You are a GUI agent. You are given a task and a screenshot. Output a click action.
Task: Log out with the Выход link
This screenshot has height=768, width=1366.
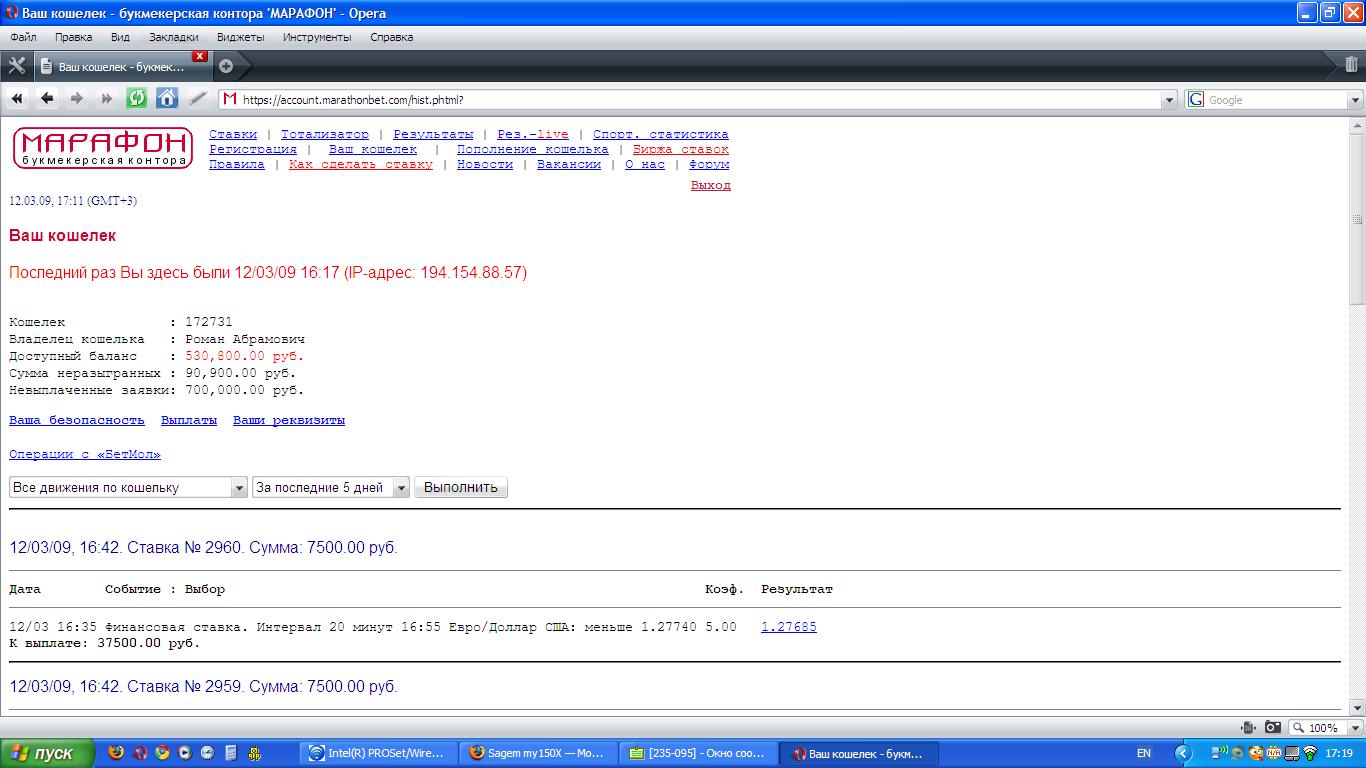pos(711,185)
